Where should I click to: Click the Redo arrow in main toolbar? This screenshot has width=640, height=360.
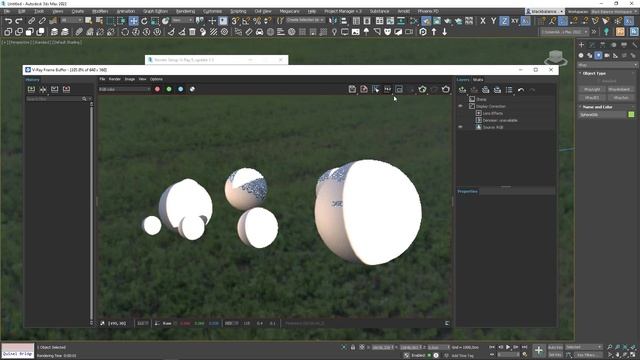click(x=18, y=20)
